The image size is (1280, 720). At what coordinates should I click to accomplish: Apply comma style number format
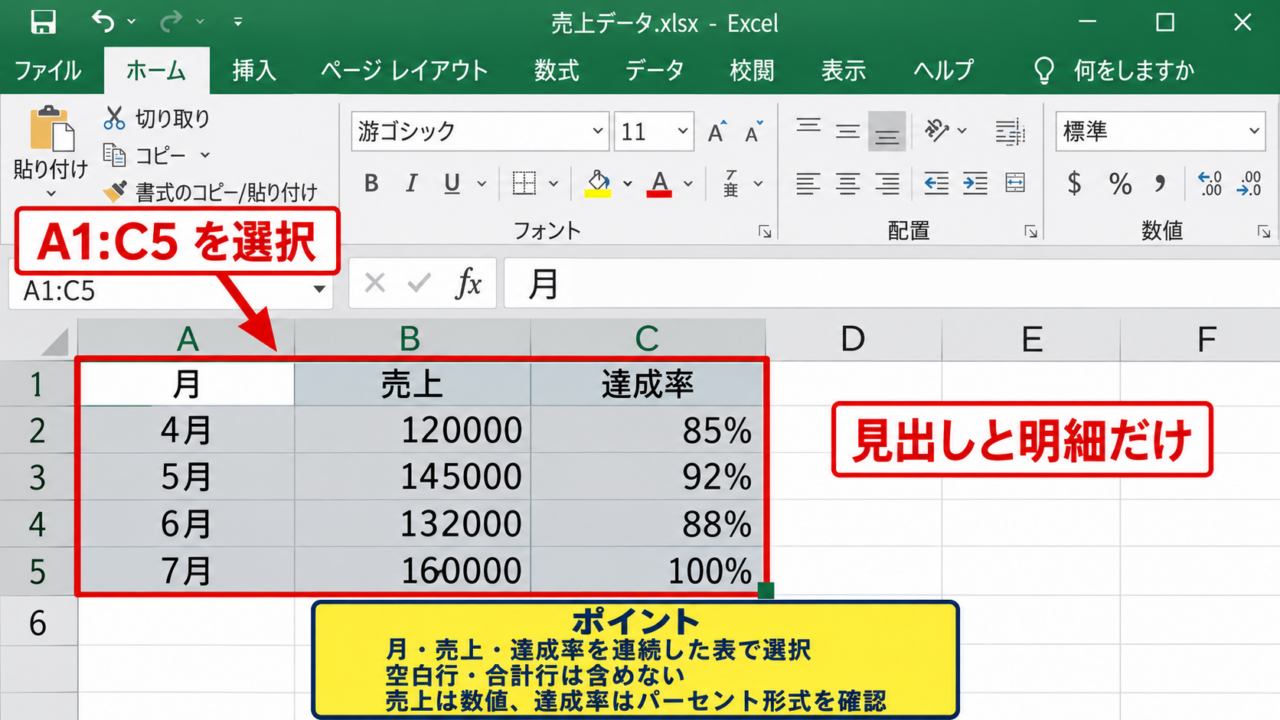pyautogui.click(x=1160, y=184)
